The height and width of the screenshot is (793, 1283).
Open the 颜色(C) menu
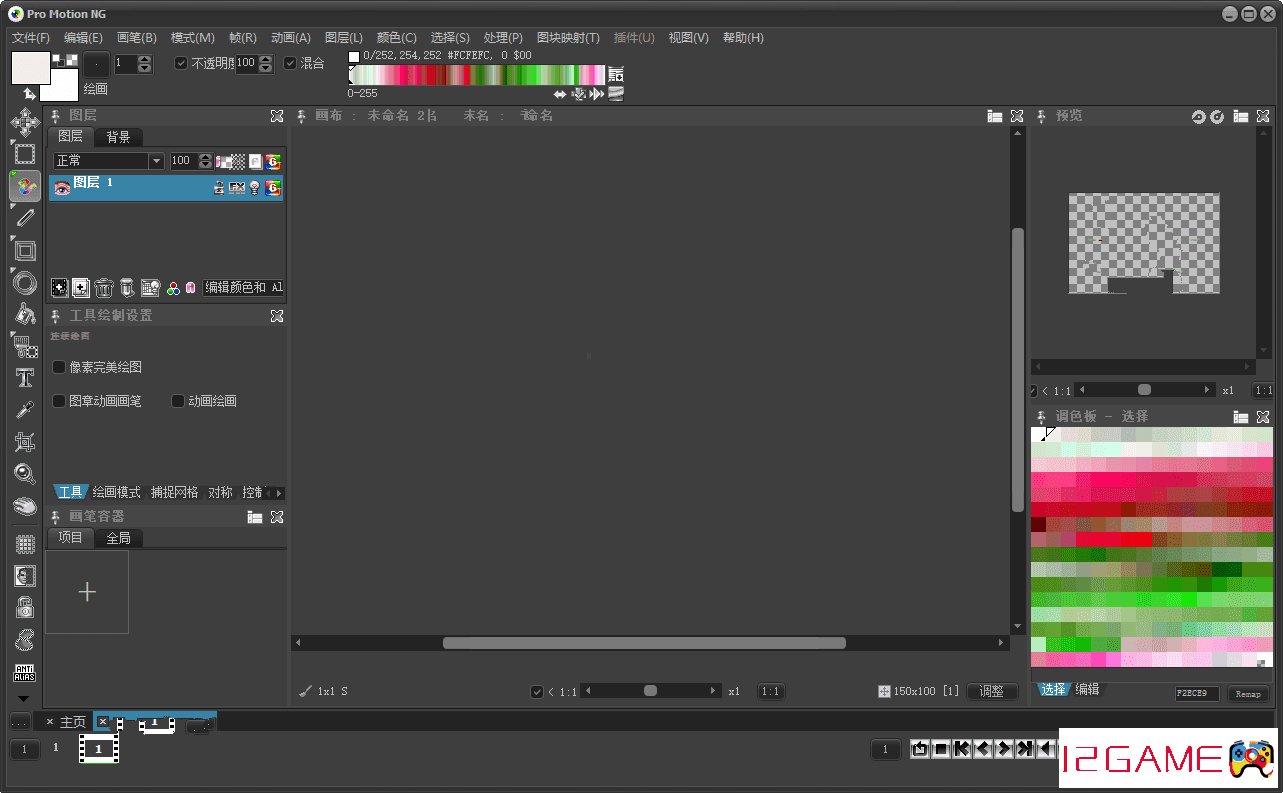pos(397,38)
